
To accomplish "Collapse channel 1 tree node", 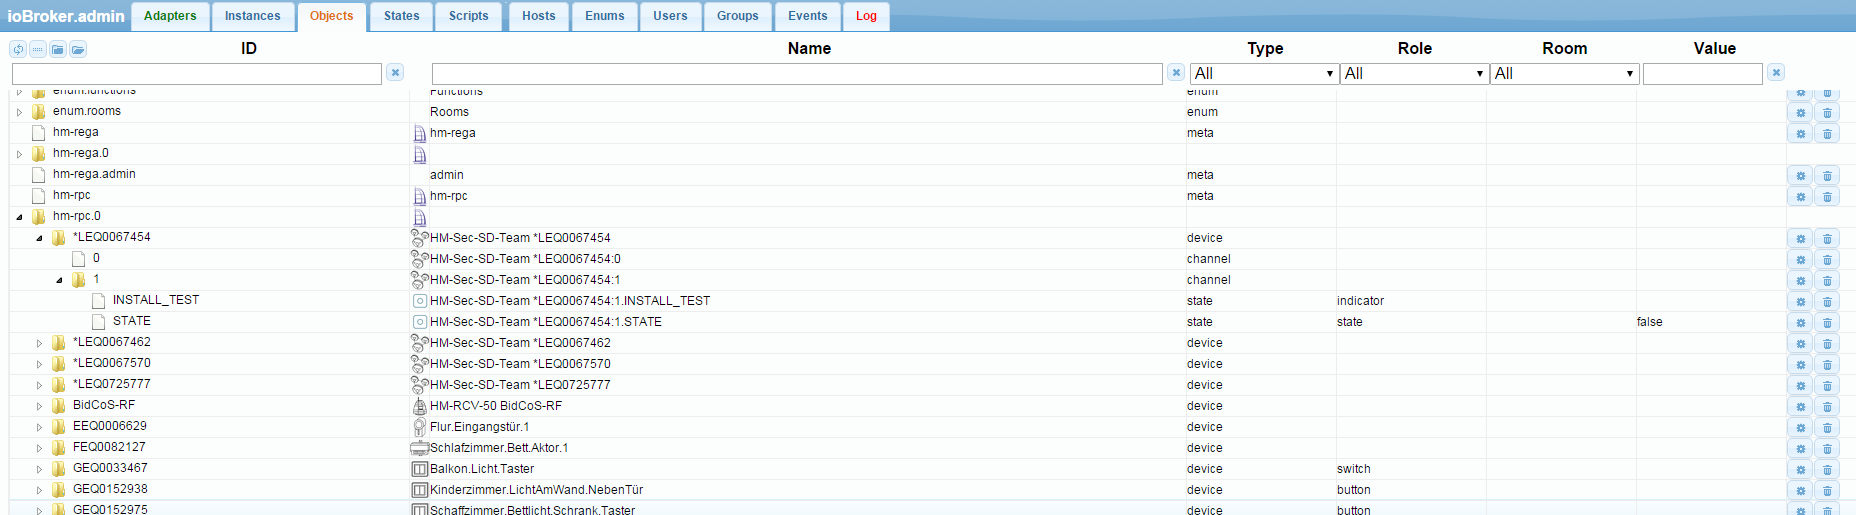I will pos(59,280).
